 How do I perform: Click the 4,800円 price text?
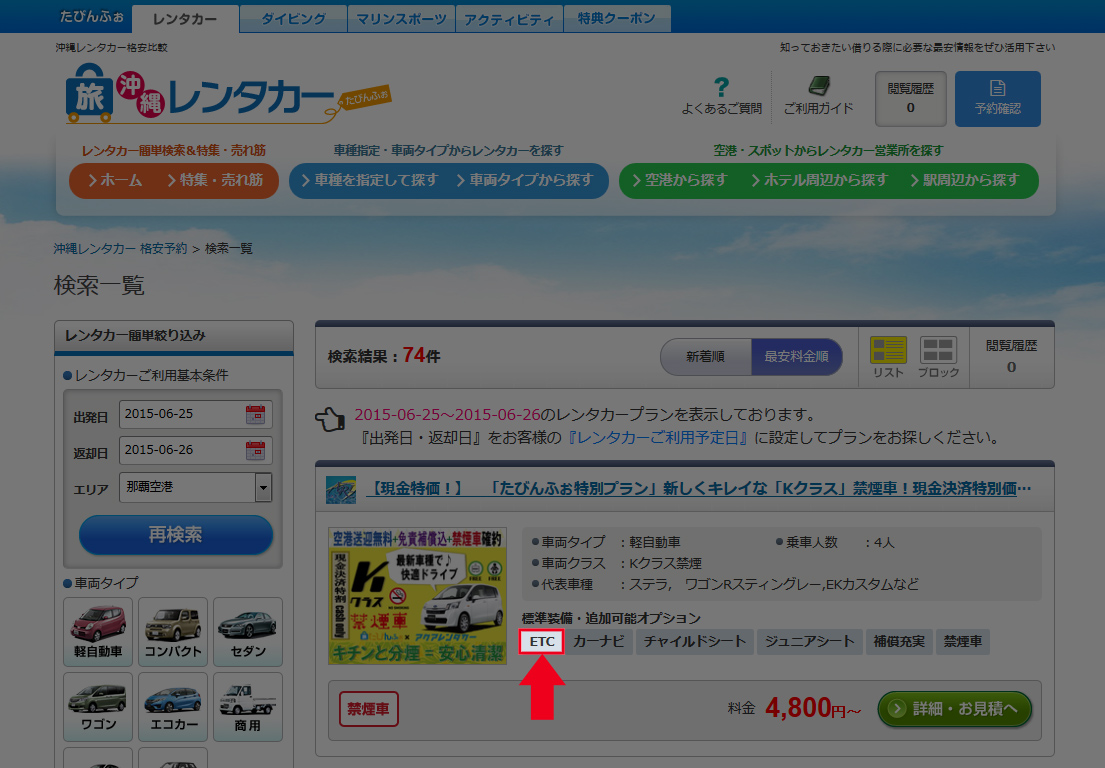point(813,708)
